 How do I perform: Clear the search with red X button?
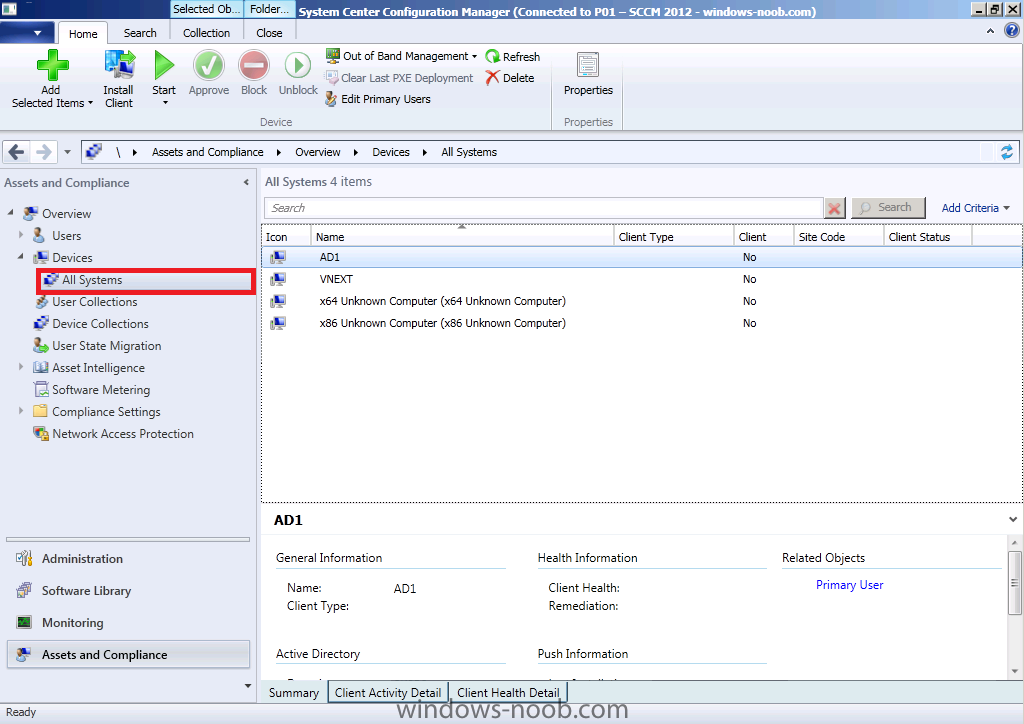coord(835,208)
